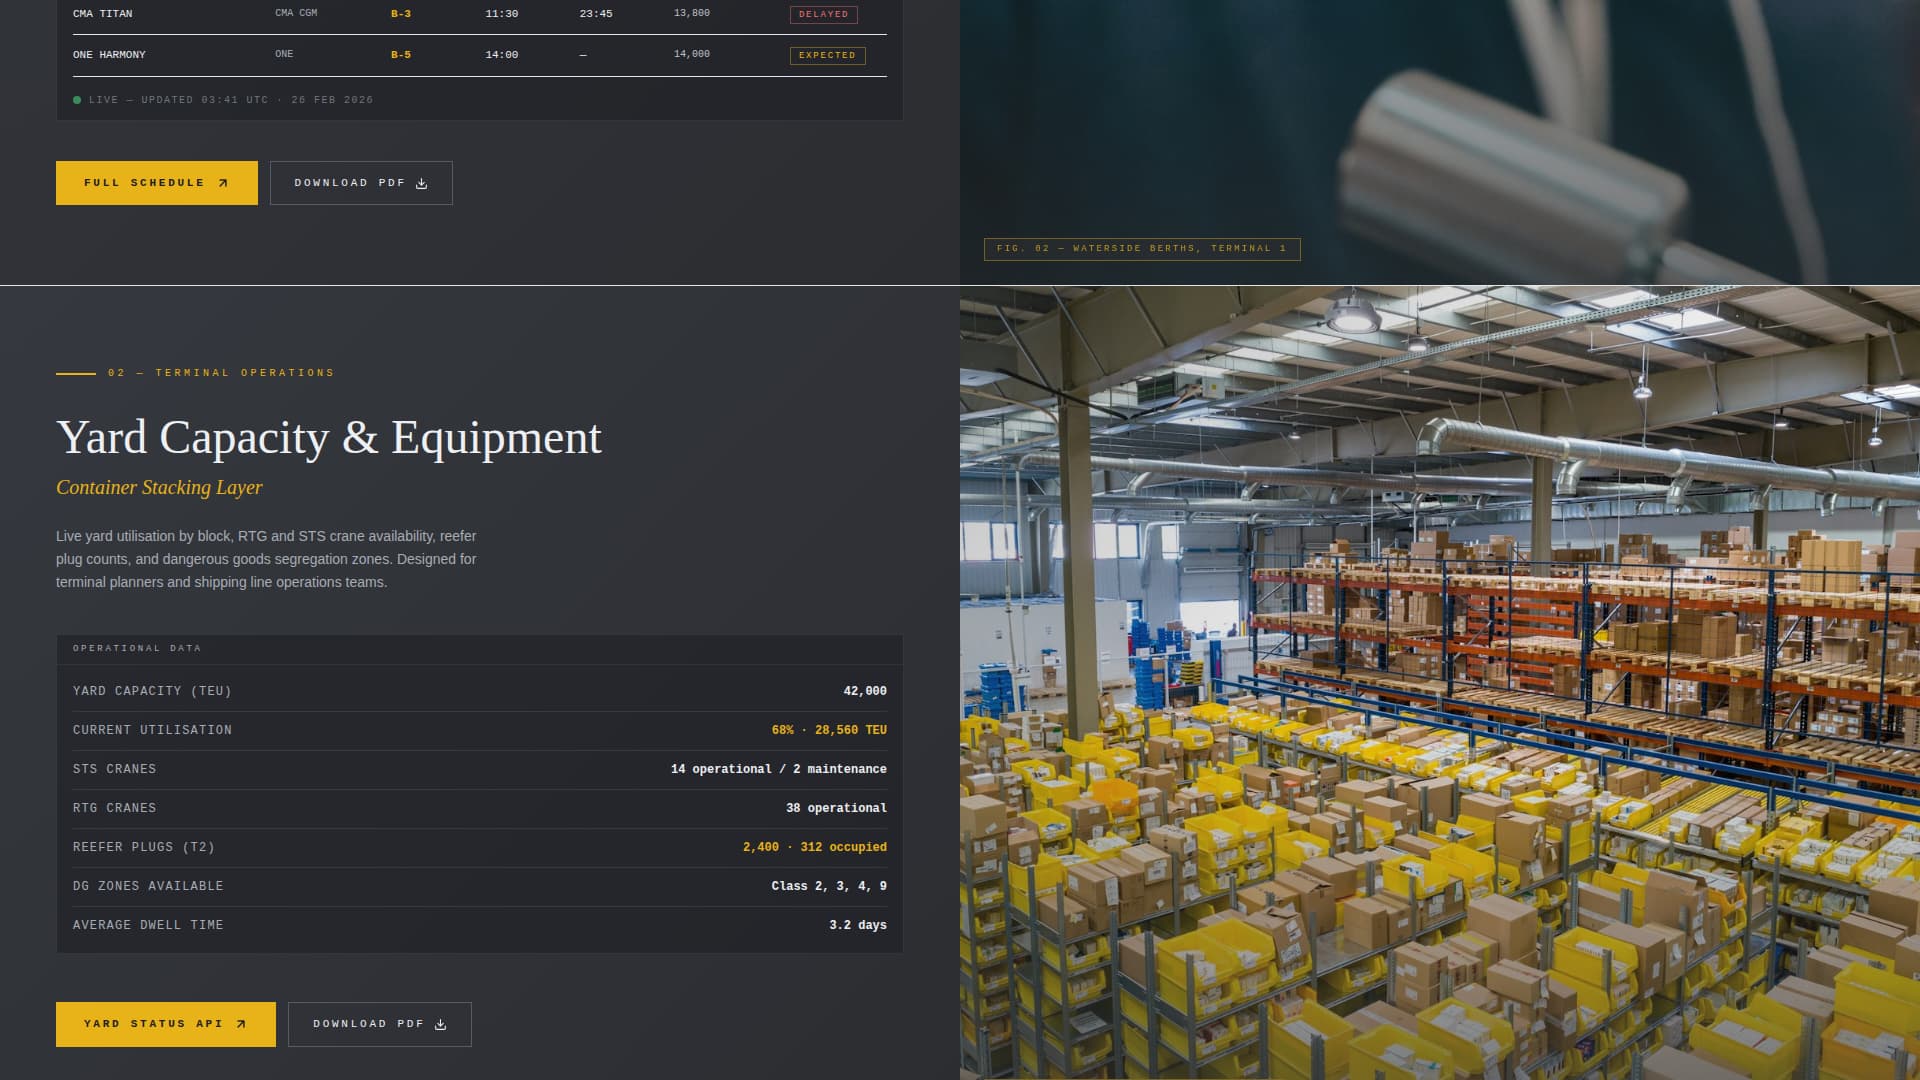
Task: Download the yard capacity PDF
Action: click(x=379, y=1024)
